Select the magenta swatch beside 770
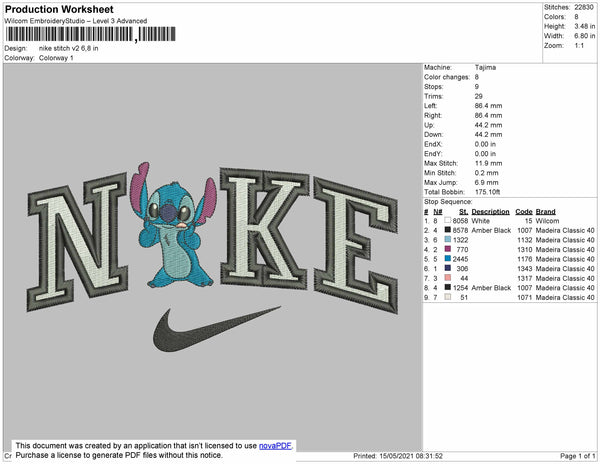The image size is (600, 464). point(447,249)
